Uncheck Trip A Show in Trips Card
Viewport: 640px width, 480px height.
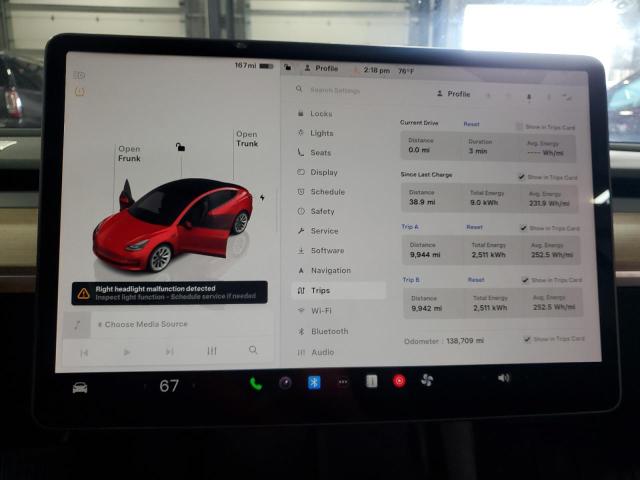click(x=522, y=228)
